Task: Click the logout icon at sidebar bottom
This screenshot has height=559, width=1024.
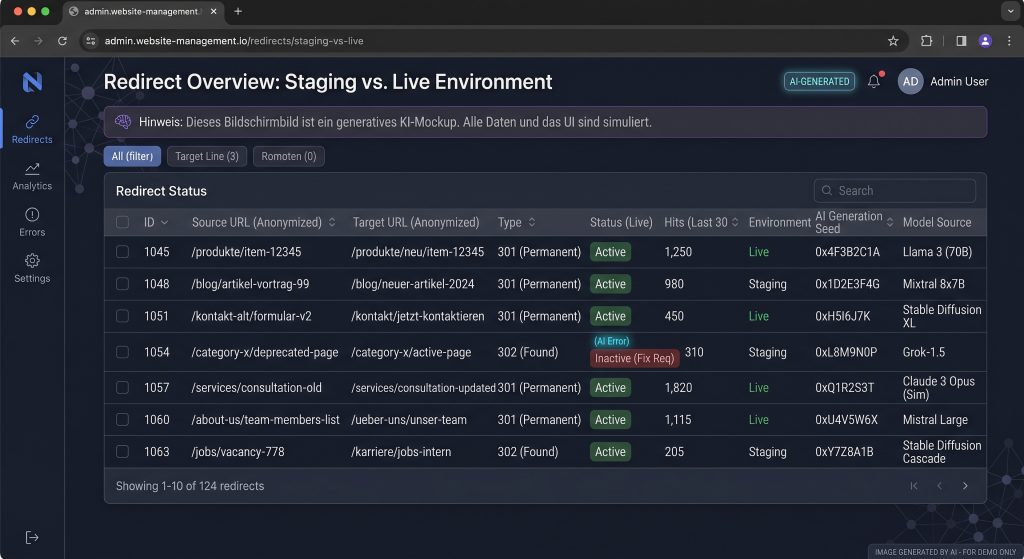Action: [x=32, y=537]
